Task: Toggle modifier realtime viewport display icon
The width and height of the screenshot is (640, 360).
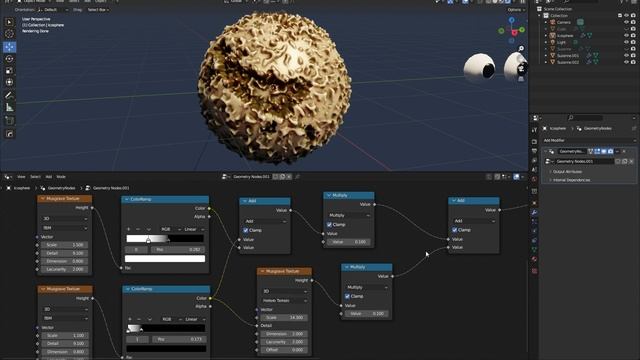Action: pyautogui.click(x=604, y=151)
